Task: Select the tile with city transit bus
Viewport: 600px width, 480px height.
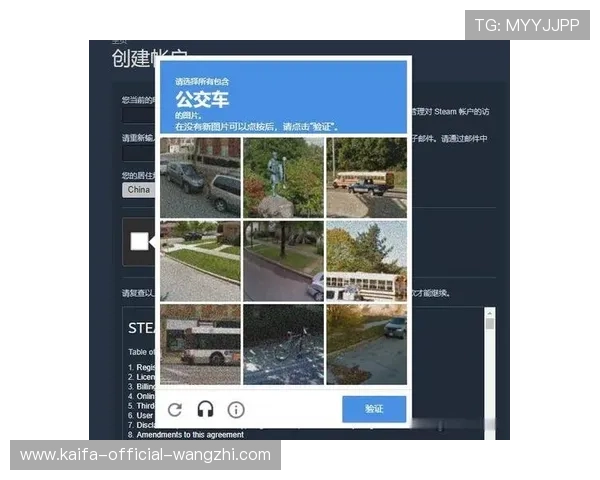Action: [200, 344]
